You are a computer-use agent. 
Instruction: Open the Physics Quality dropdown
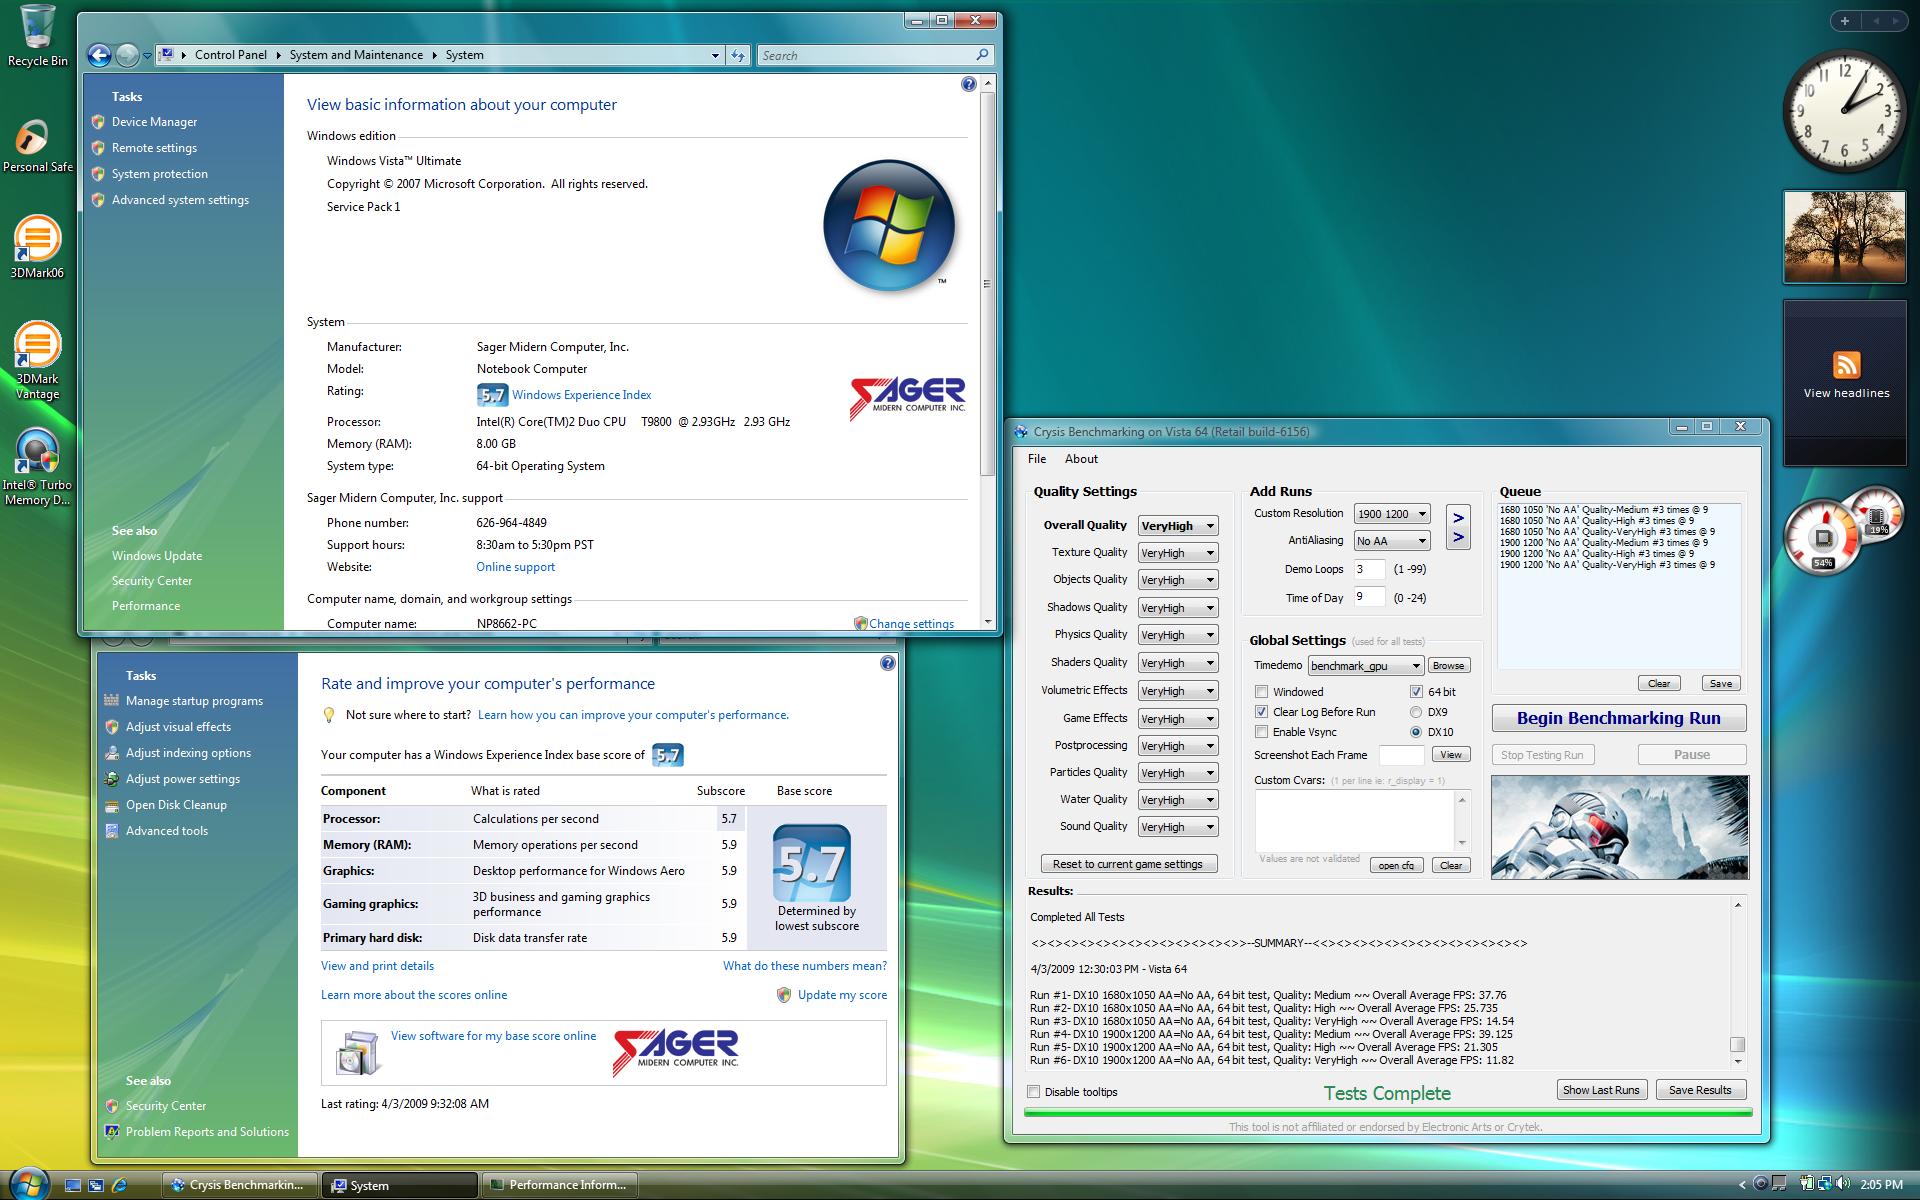click(1177, 635)
